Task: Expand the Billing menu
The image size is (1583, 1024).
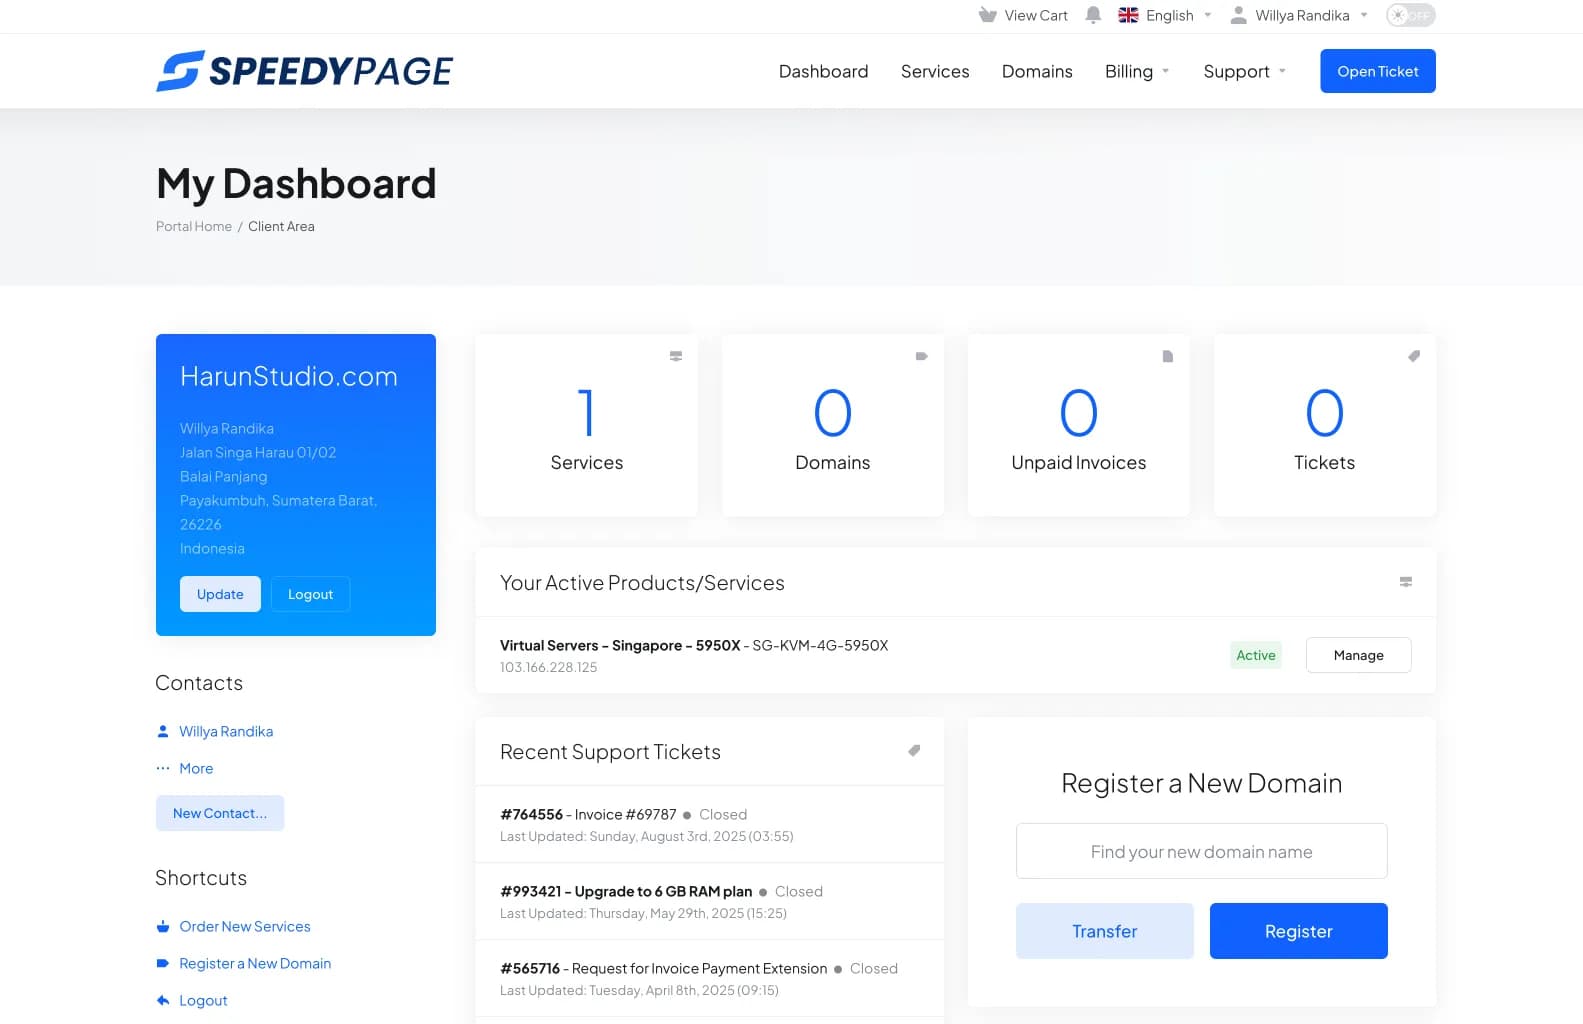Action: click(x=1136, y=71)
